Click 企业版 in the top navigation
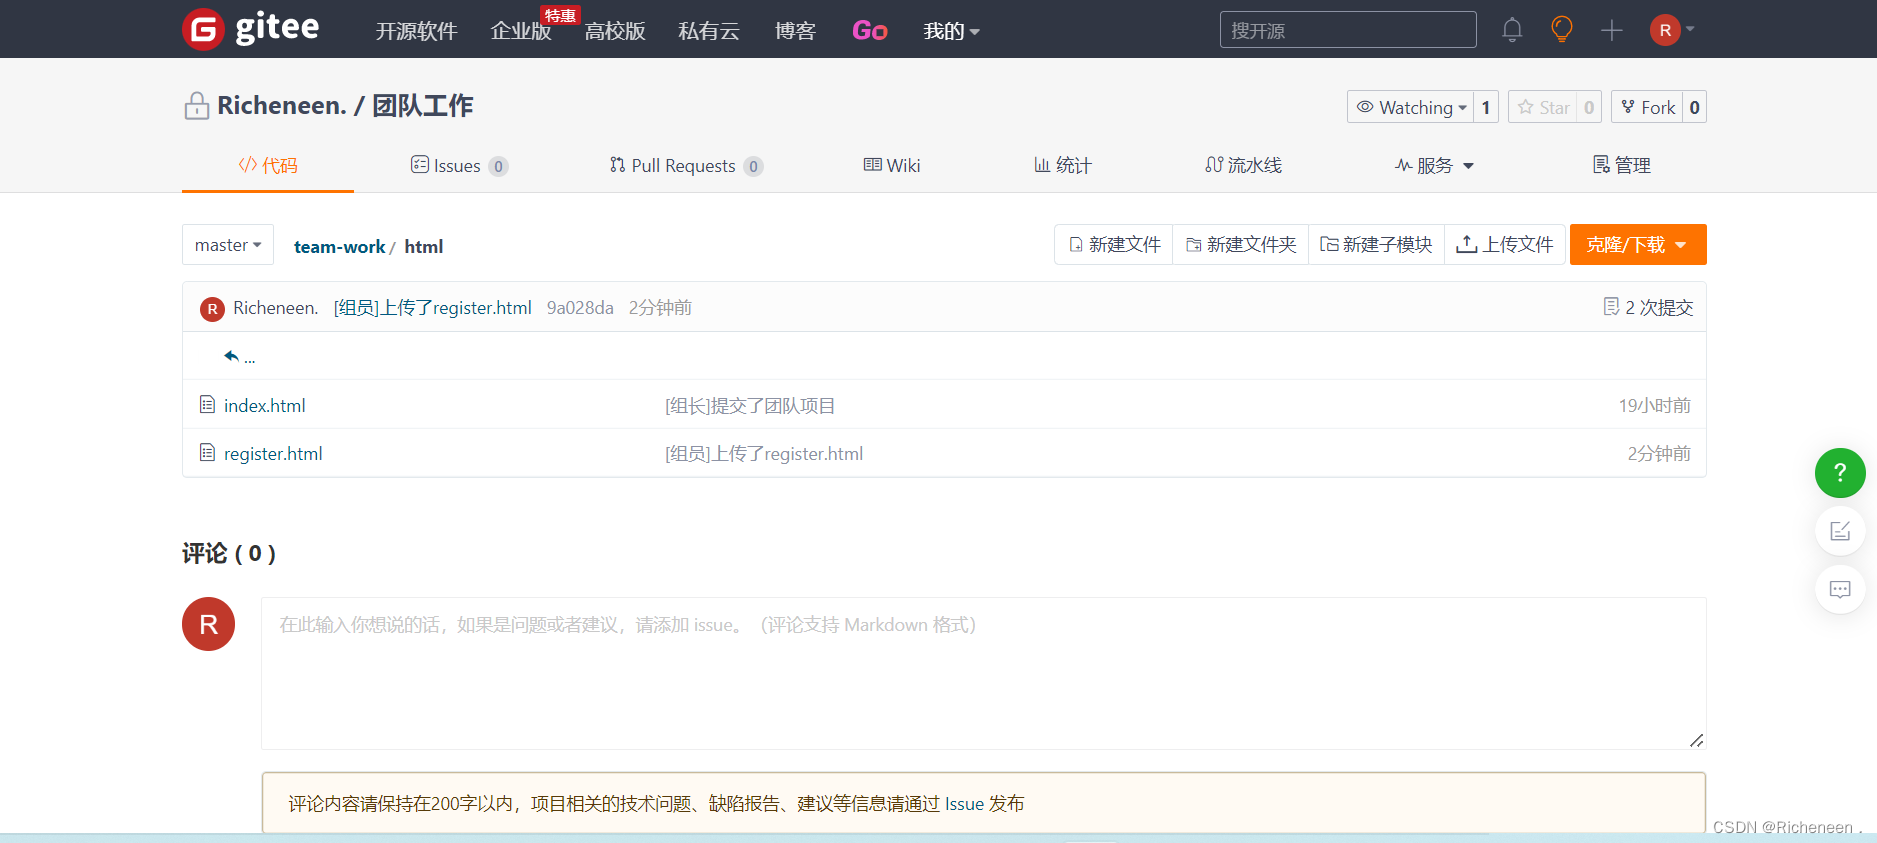1877x843 pixels. pyautogui.click(x=521, y=31)
